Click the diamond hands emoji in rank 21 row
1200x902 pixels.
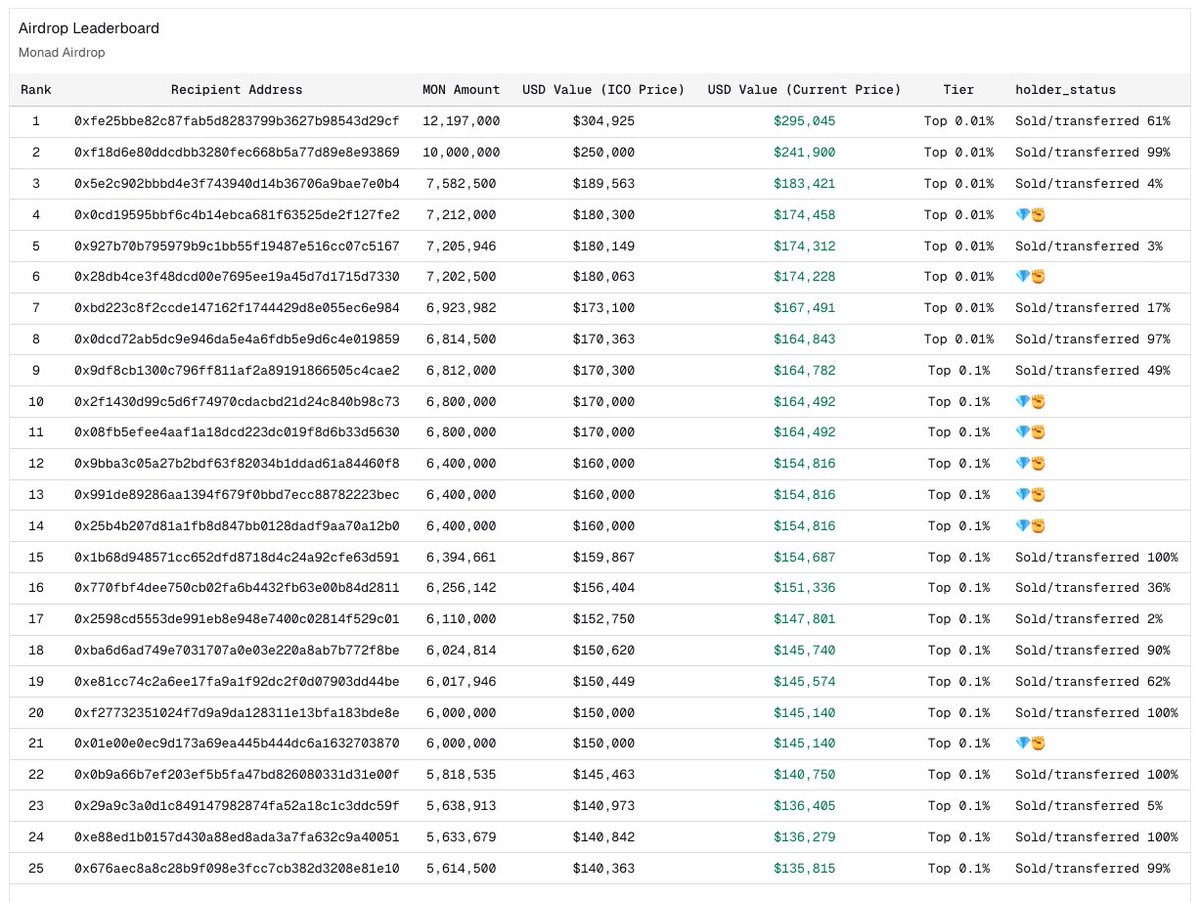1030,744
